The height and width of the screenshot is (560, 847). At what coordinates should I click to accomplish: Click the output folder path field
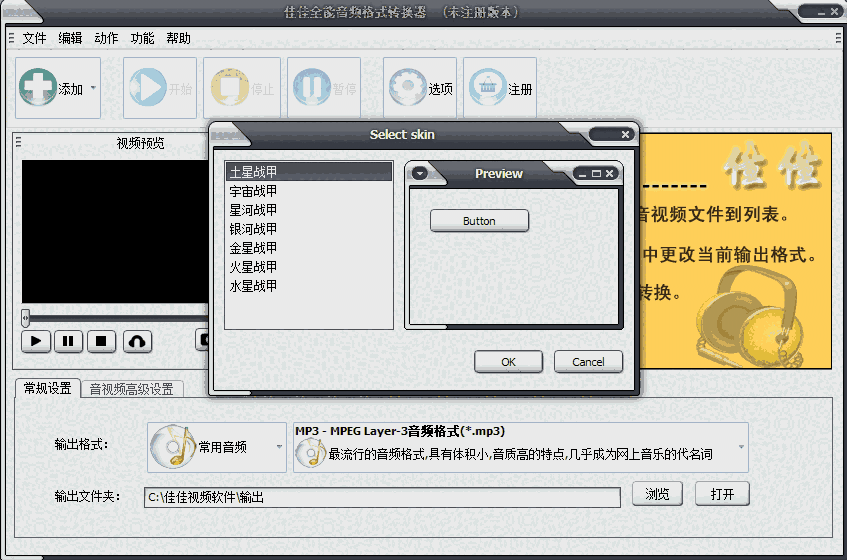[382, 497]
